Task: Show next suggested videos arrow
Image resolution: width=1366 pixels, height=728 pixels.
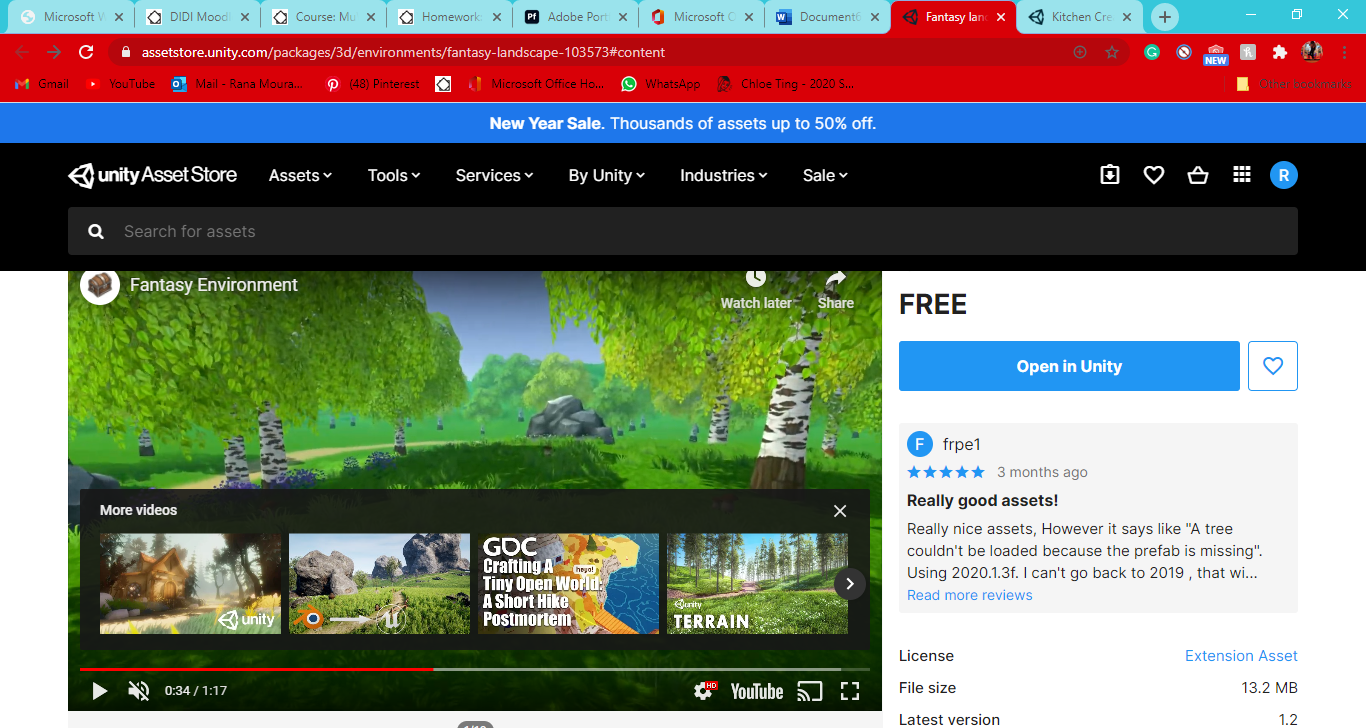Action: [850, 583]
